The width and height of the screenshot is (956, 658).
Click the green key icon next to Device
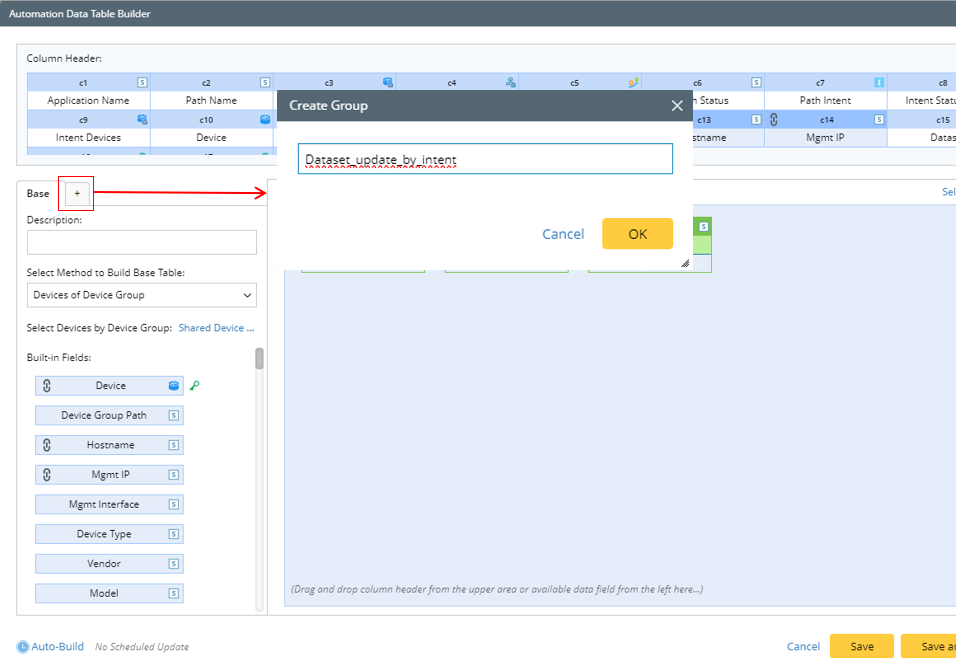194,385
